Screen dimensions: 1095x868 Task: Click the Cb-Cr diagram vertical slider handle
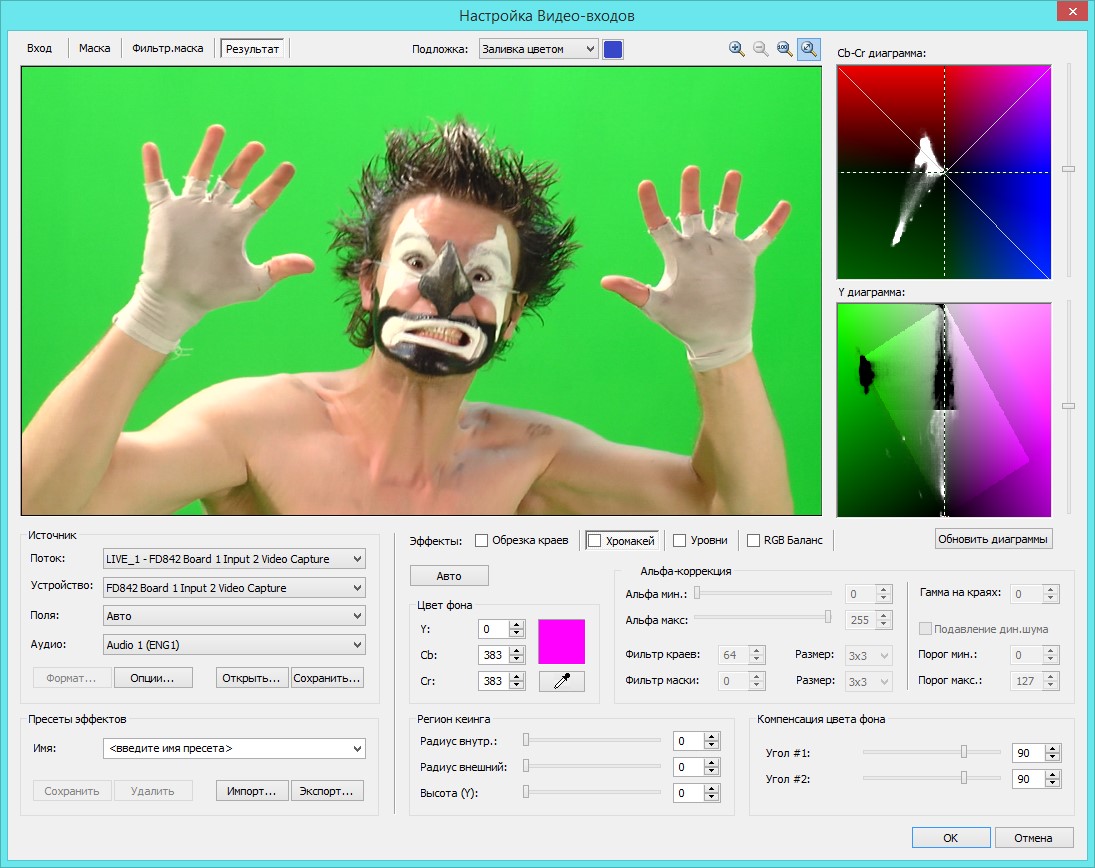(1068, 169)
